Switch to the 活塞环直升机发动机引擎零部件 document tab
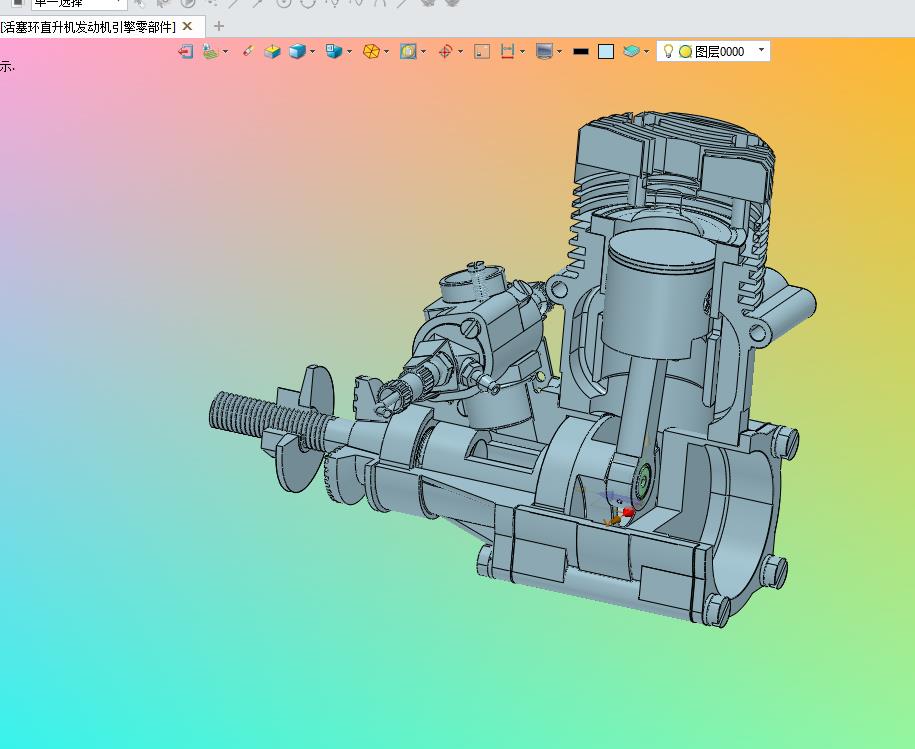The image size is (915, 749). point(88,27)
